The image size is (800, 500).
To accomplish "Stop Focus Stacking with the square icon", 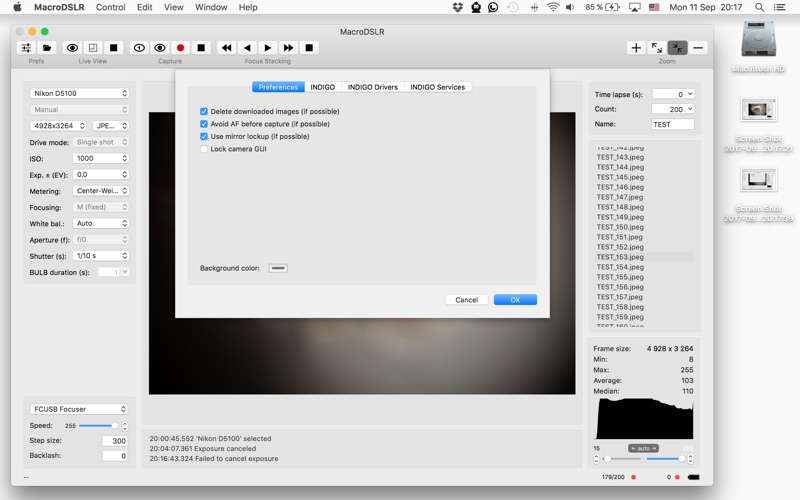I will coord(309,48).
